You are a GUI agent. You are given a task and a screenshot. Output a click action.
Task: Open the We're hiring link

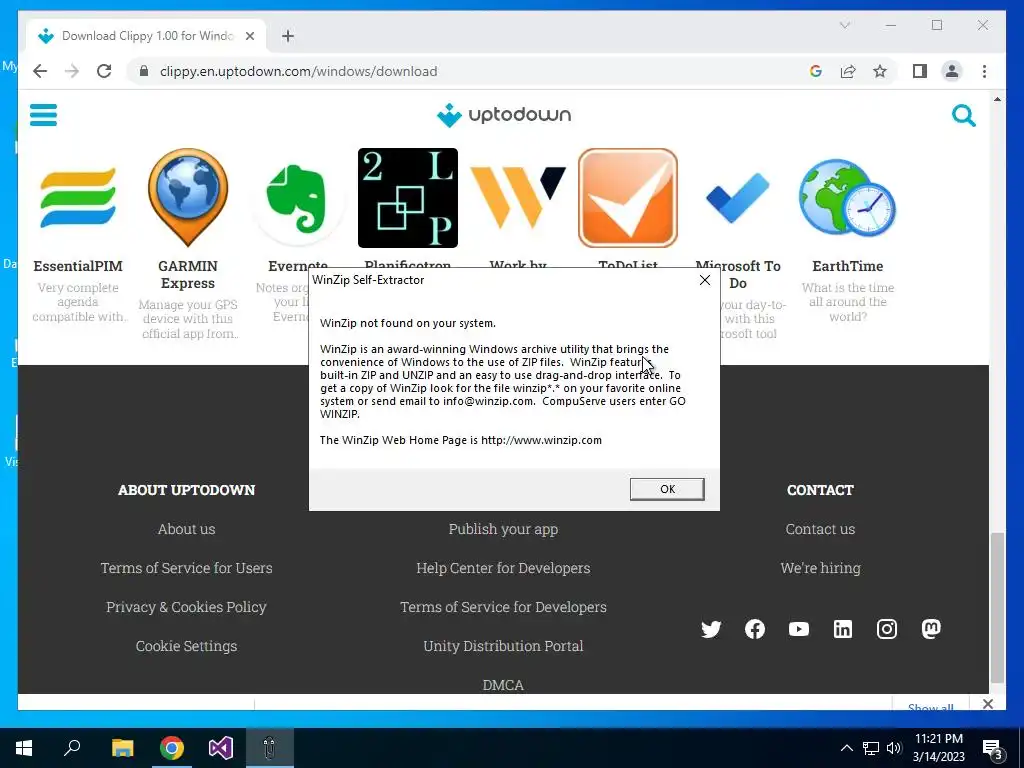pos(820,568)
